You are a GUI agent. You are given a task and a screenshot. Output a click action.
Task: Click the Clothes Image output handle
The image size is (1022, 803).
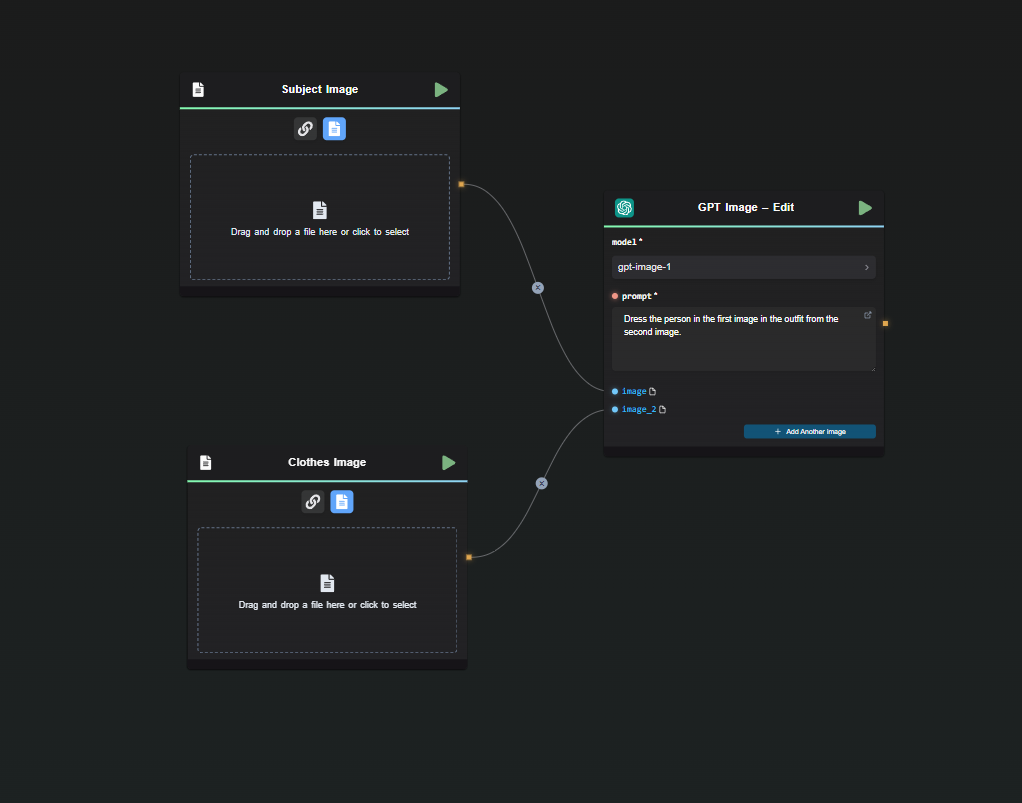[x=469, y=557]
